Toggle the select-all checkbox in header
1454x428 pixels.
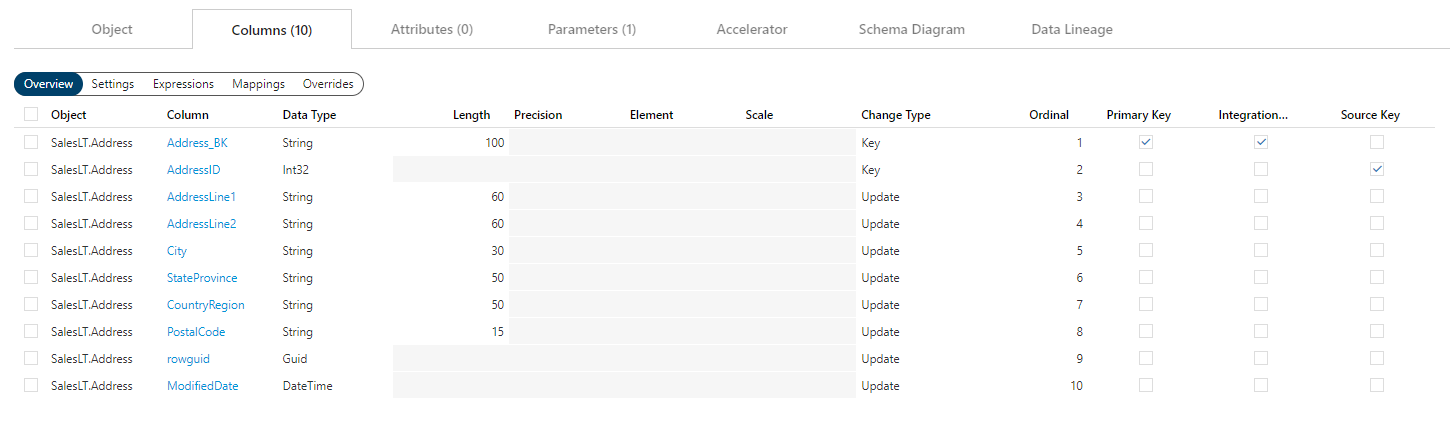click(31, 115)
